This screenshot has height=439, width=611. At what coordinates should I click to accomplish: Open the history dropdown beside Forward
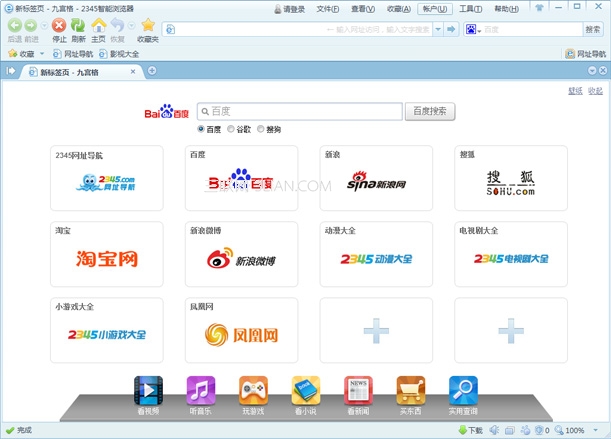point(44,26)
